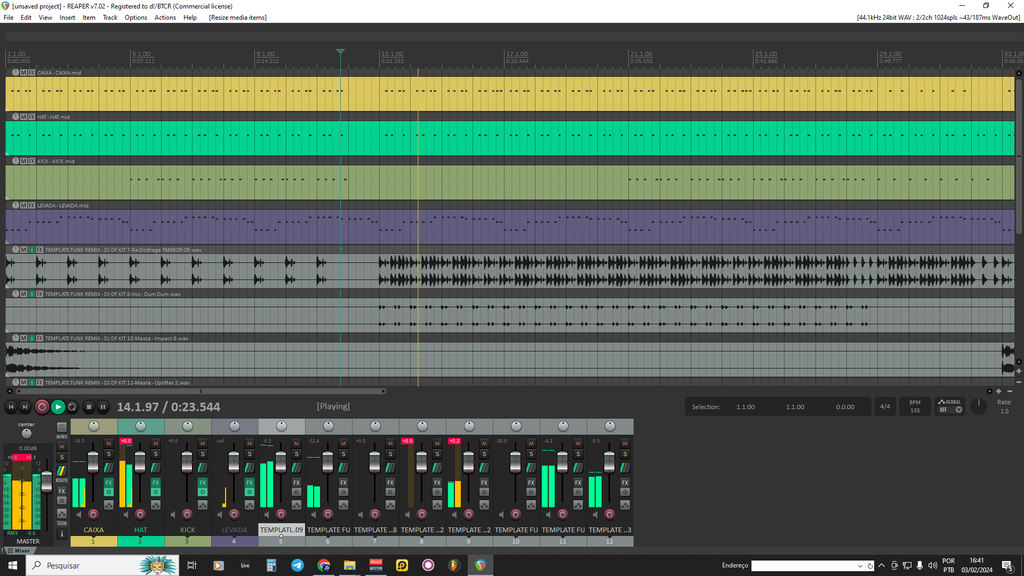1024x576 pixels.
Task: Open Chrome from the taskbar
Action: pyautogui.click(x=323, y=566)
